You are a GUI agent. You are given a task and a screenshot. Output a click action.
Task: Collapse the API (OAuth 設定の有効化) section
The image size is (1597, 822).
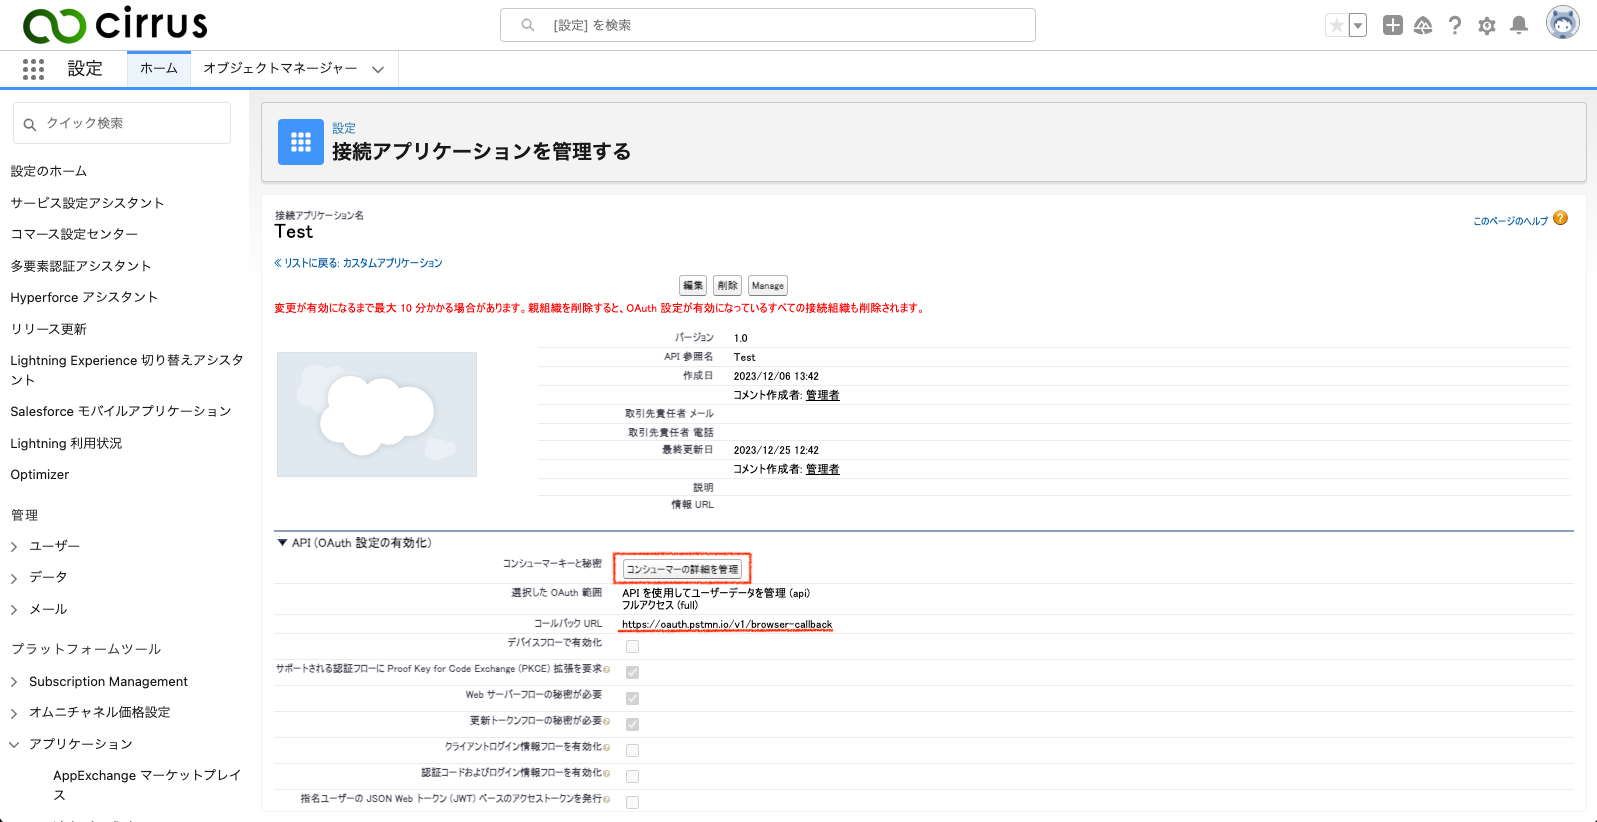[282, 543]
